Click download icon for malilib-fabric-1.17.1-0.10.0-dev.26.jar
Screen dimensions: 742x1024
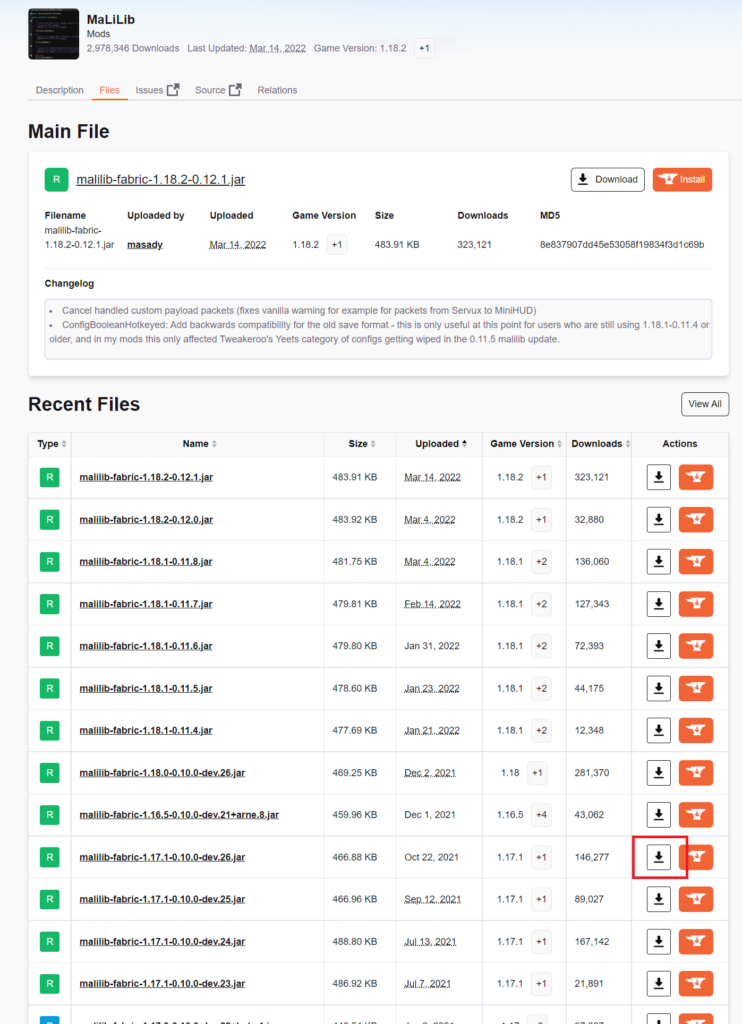point(658,857)
